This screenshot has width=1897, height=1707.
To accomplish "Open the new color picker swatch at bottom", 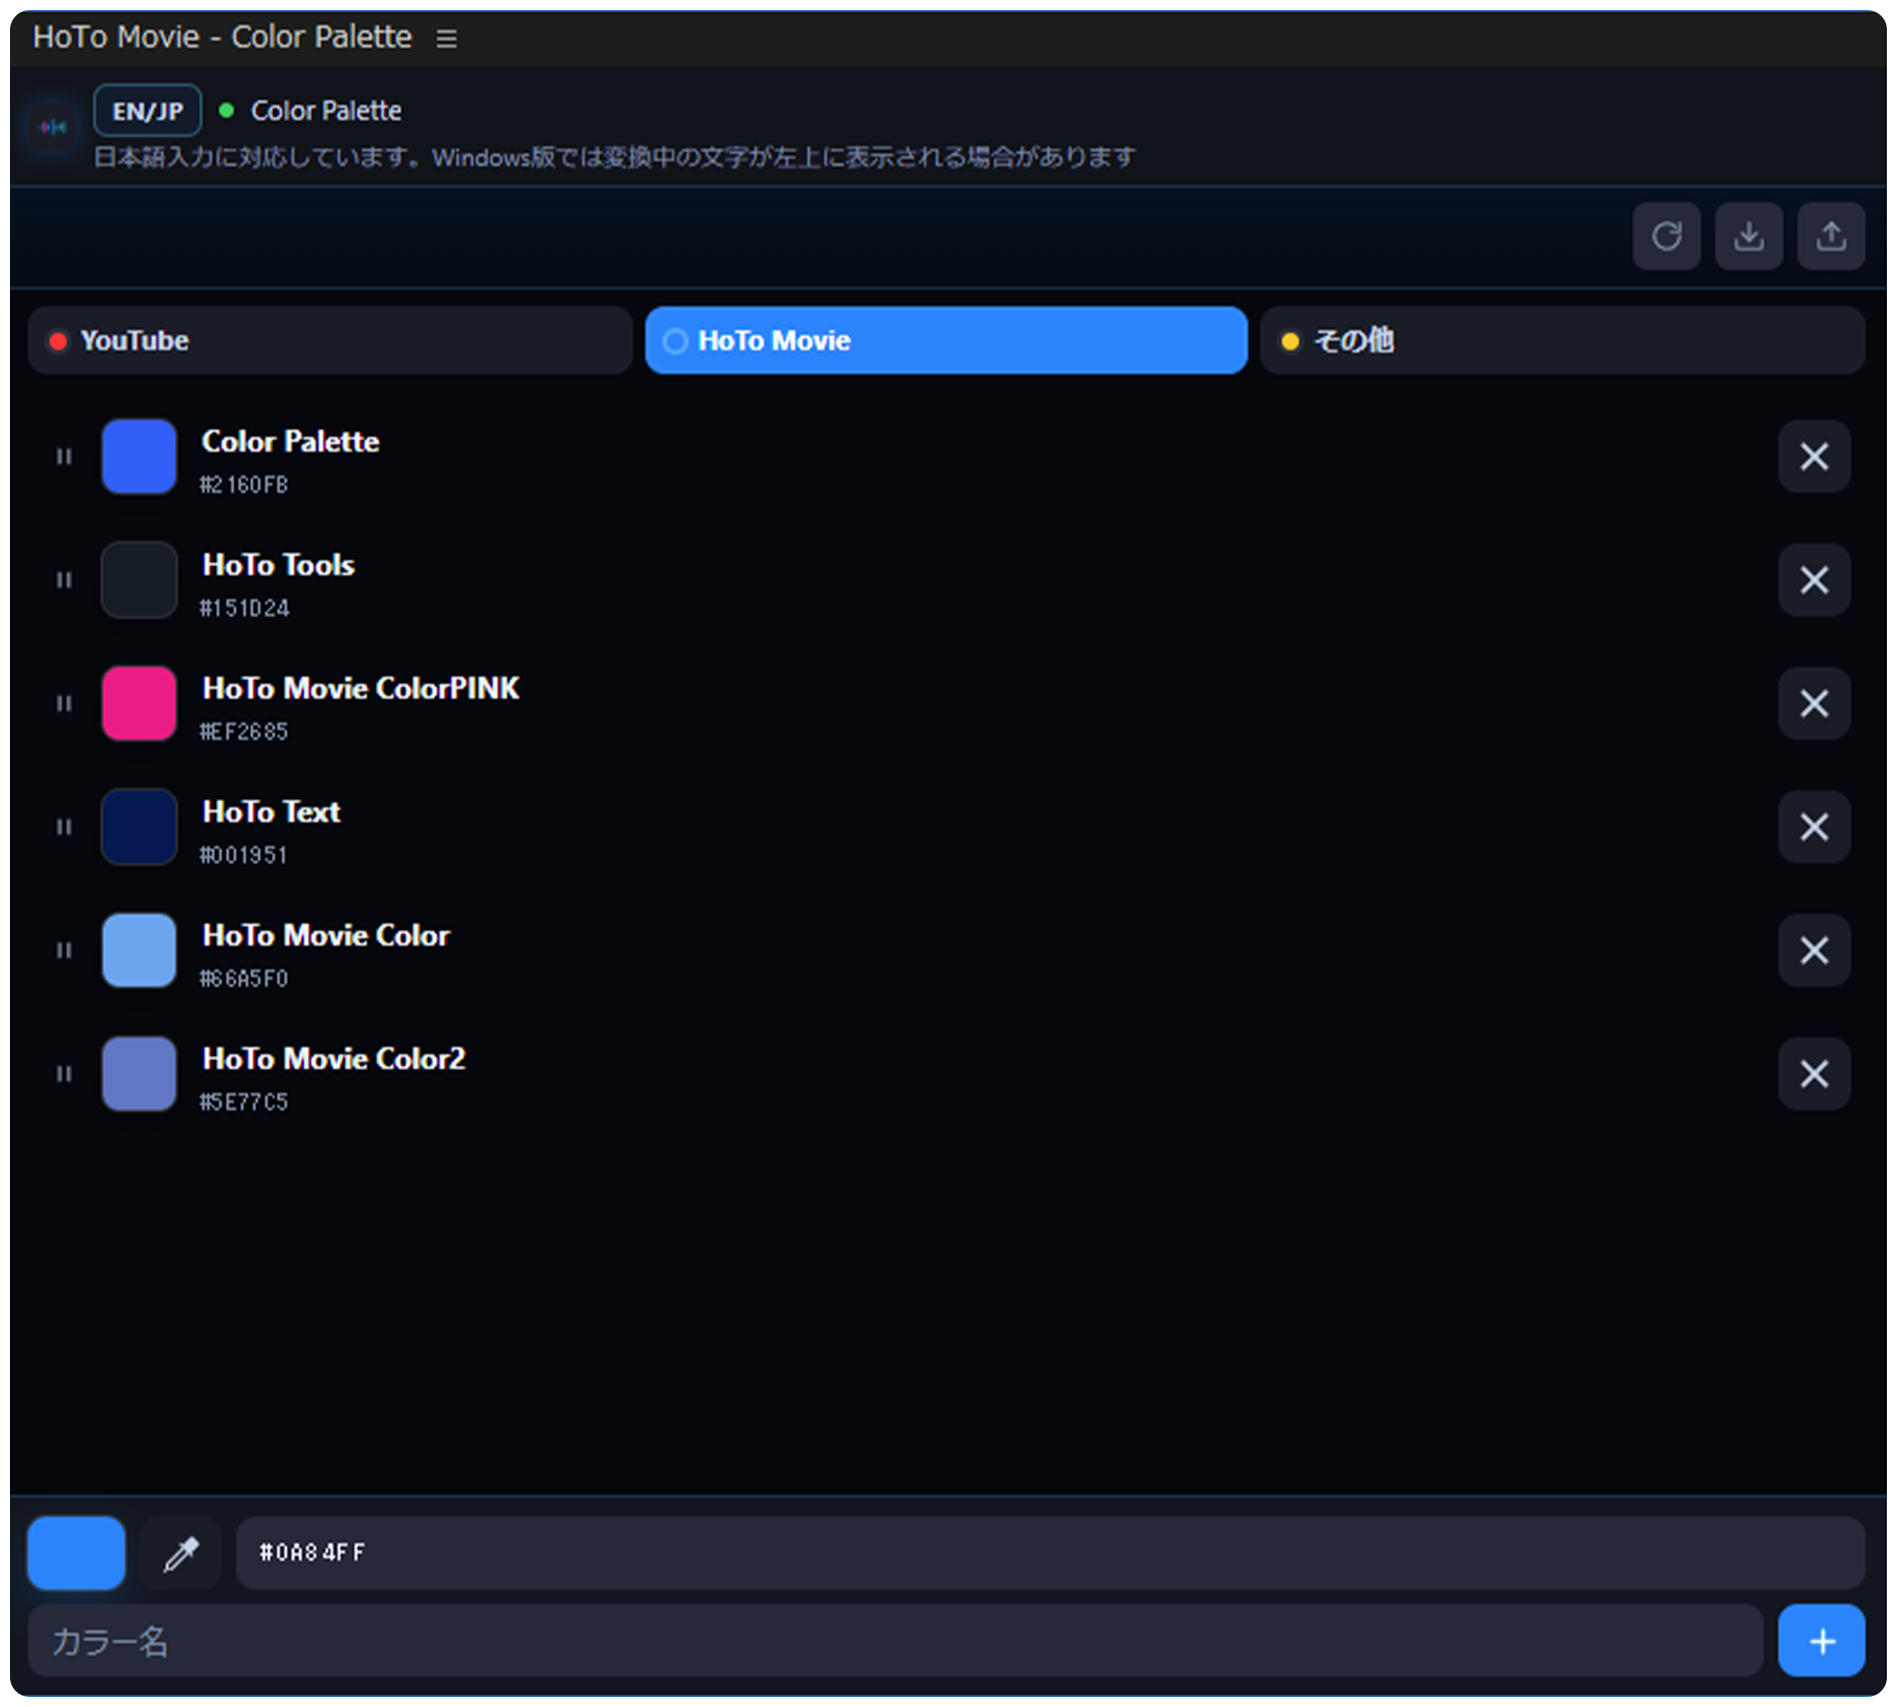I will pos(76,1553).
